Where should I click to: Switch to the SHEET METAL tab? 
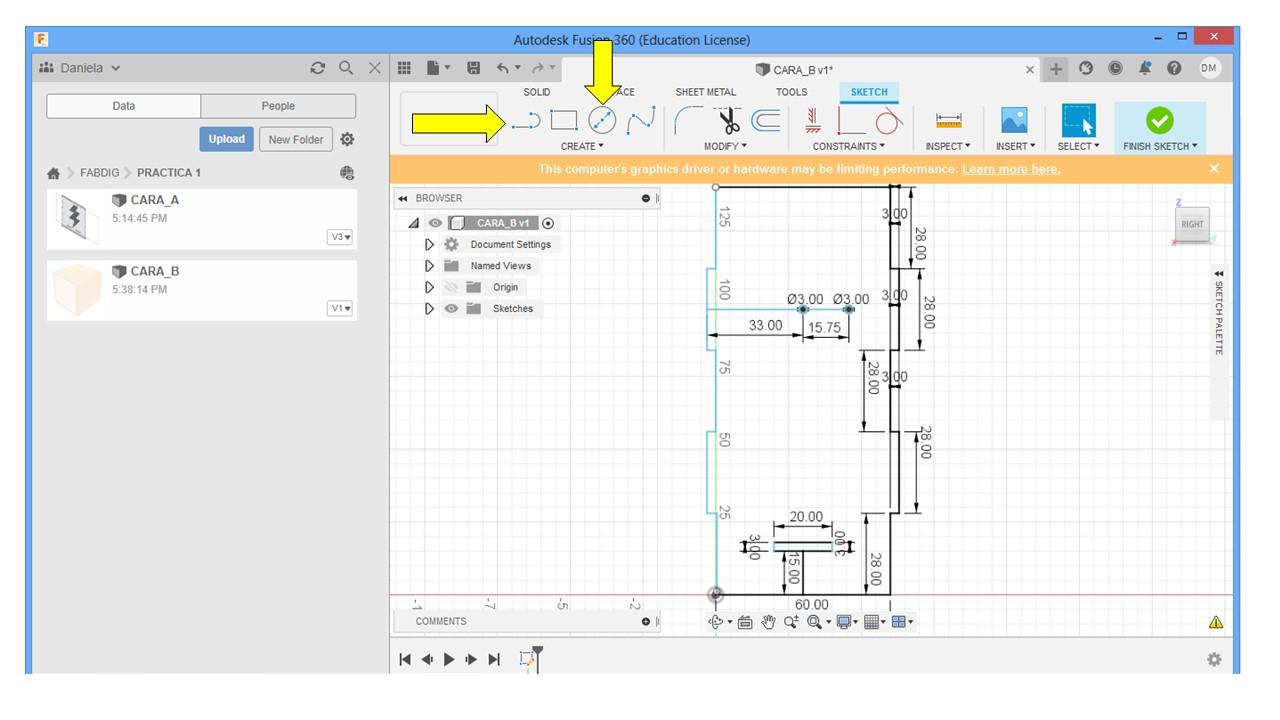(705, 92)
